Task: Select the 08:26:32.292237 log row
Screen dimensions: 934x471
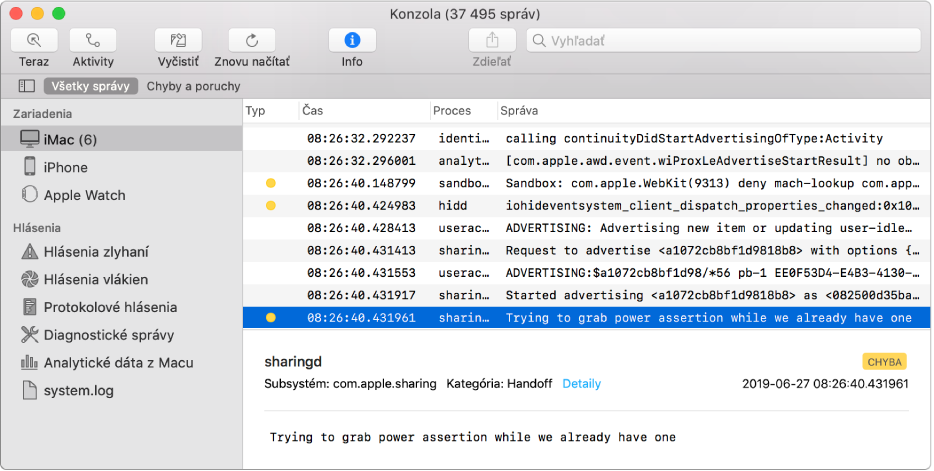Action: 586,139
